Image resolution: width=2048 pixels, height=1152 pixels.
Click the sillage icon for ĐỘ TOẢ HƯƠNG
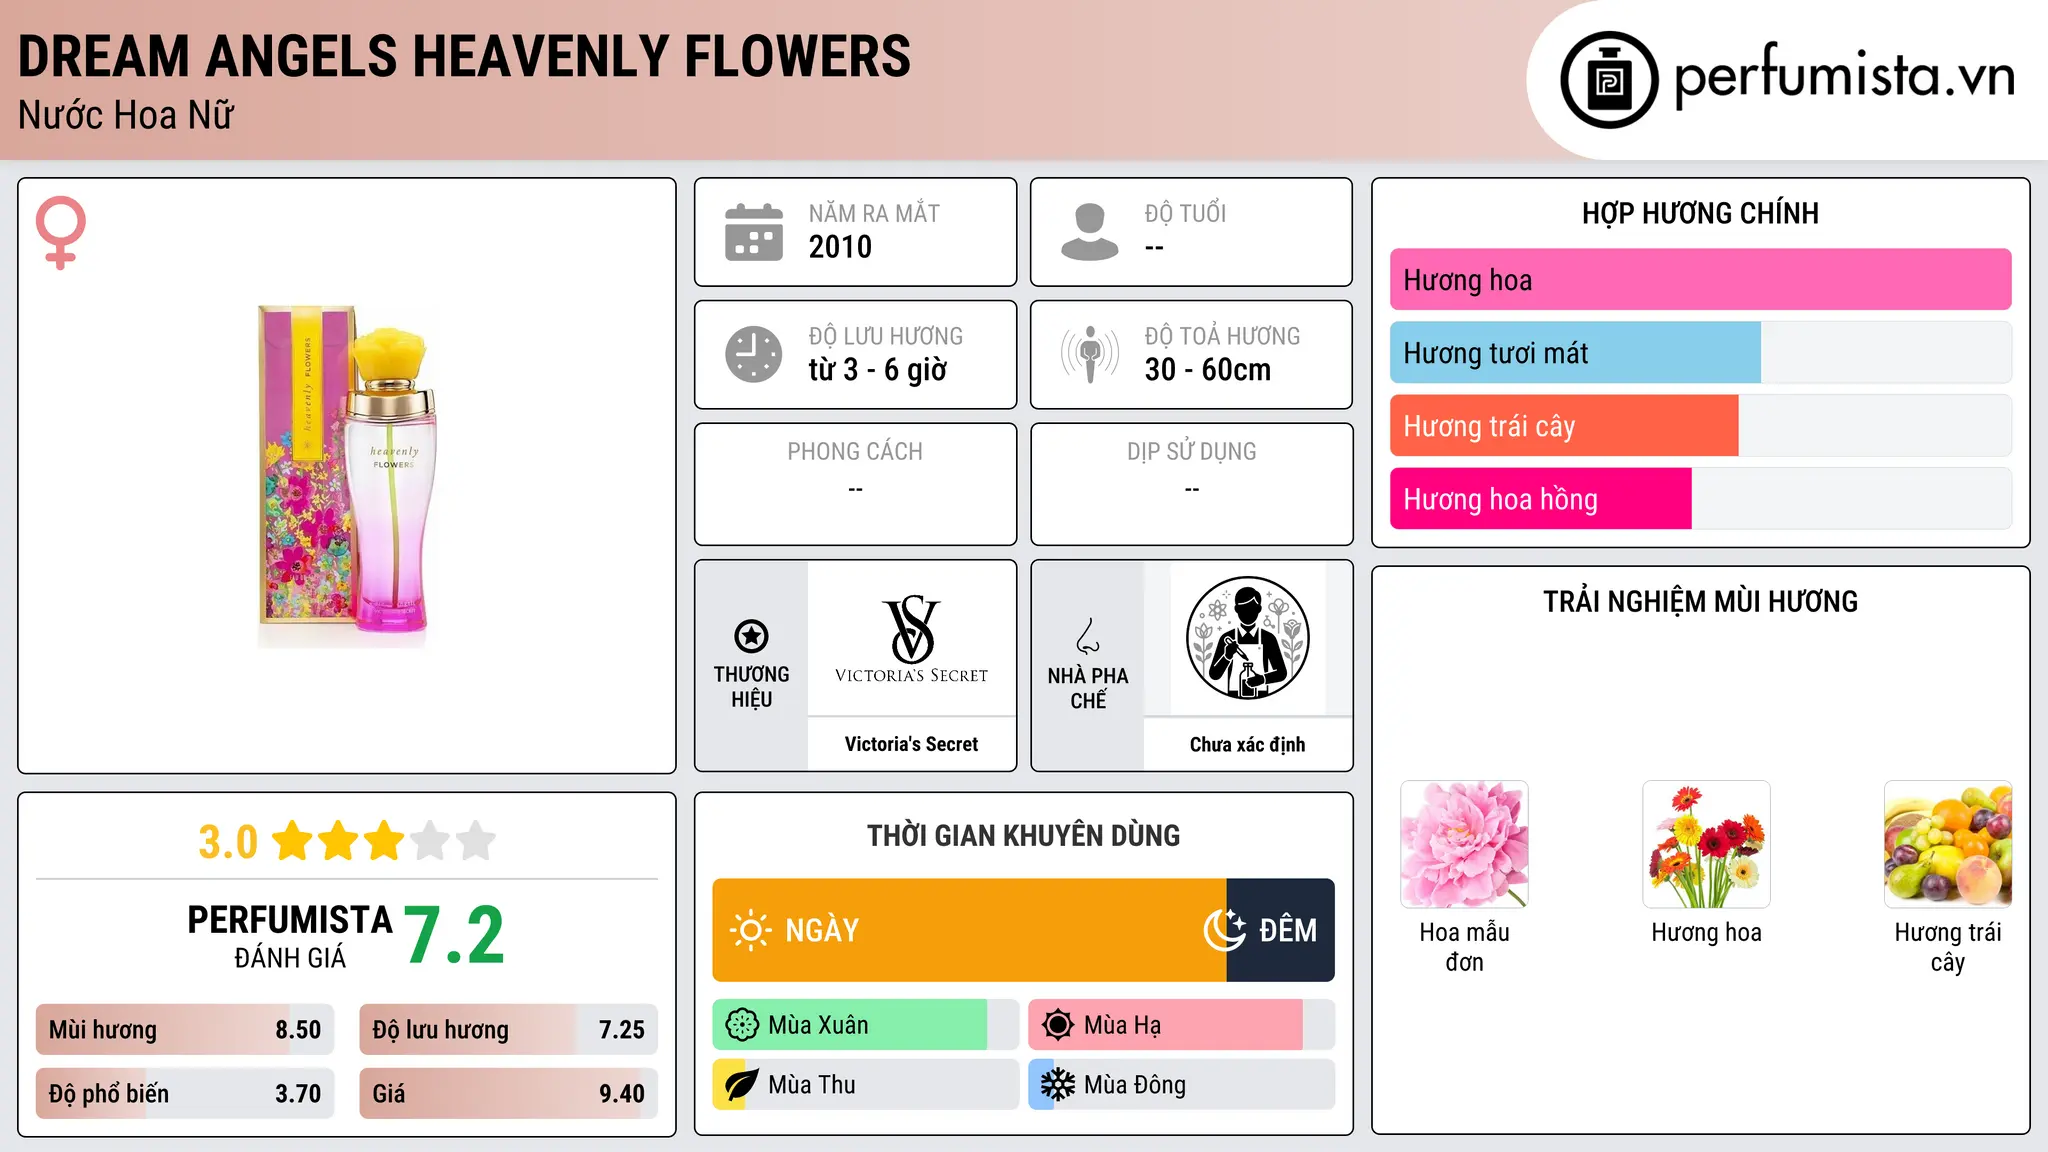(x=1090, y=354)
